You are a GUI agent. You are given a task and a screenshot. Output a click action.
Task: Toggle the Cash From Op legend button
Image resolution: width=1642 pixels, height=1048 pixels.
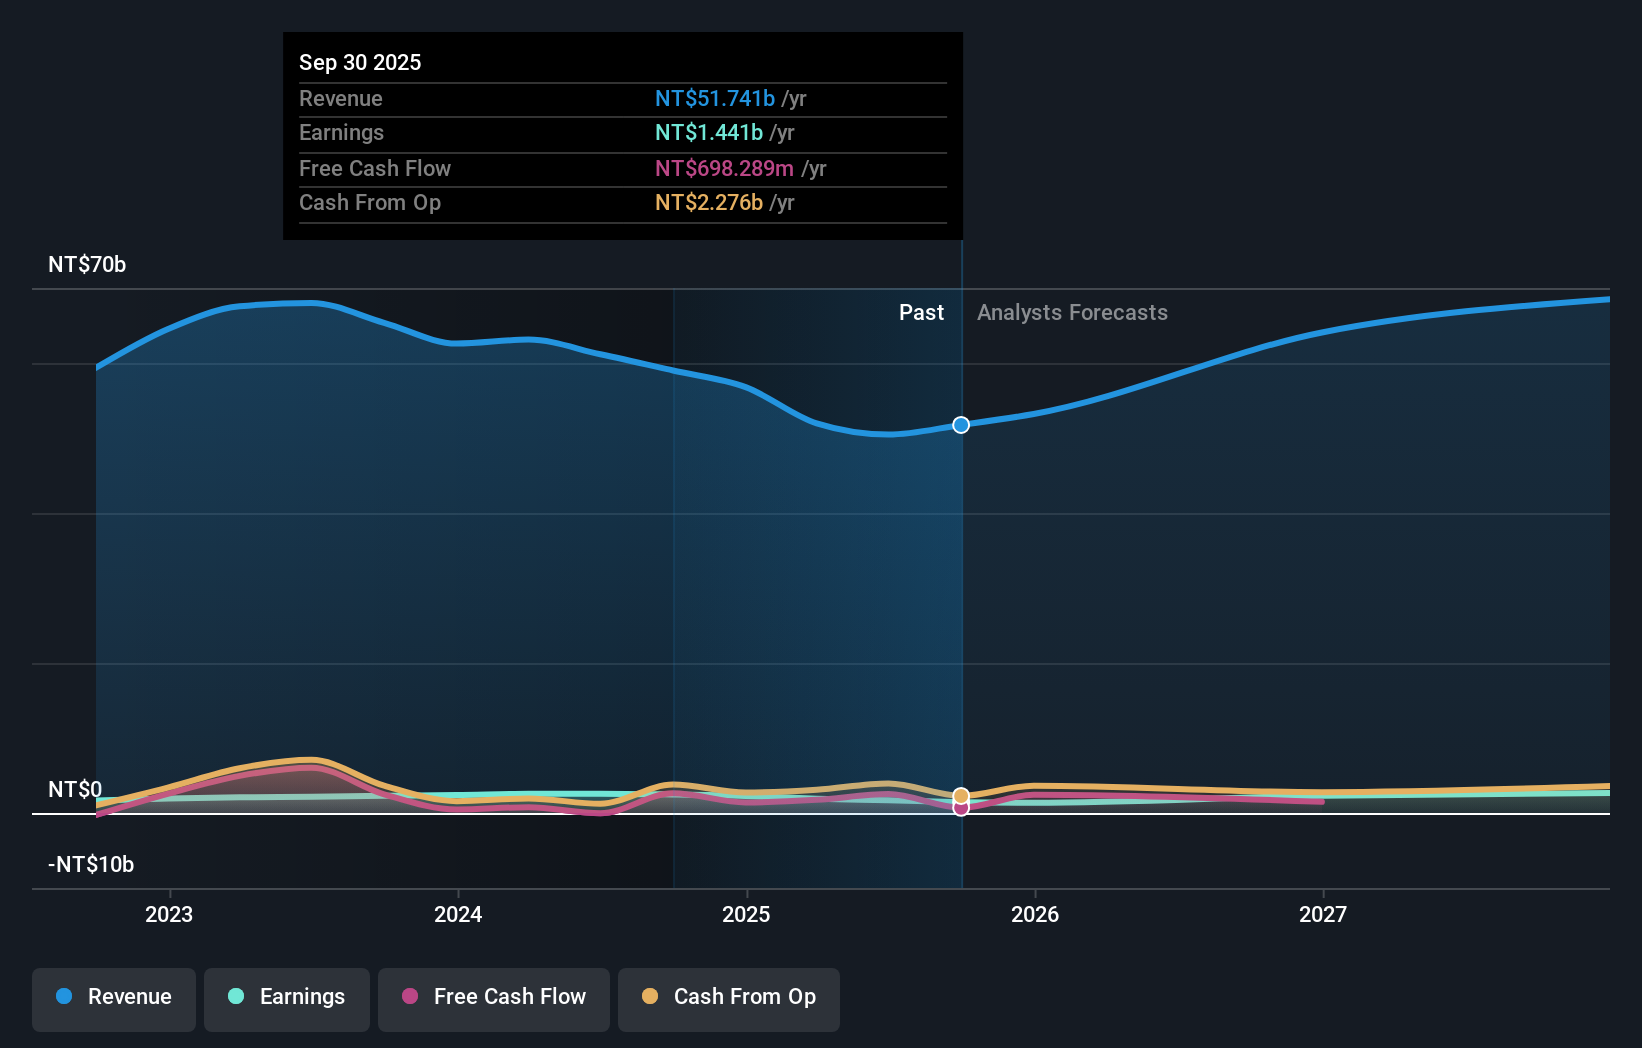point(729,999)
